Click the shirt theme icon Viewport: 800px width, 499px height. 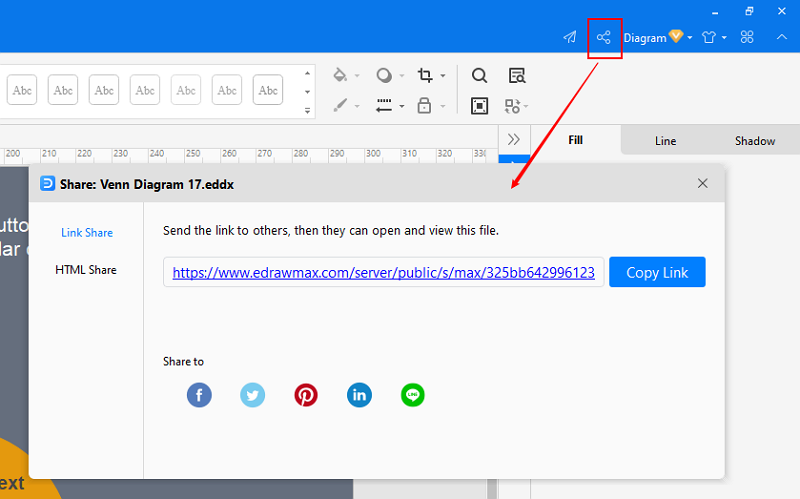click(x=709, y=37)
